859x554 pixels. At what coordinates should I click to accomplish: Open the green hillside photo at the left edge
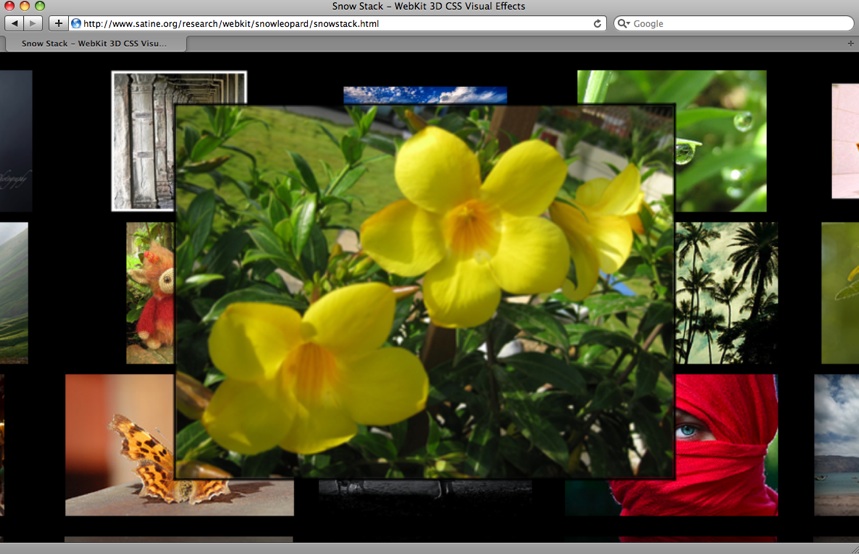click(x=14, y=293)
